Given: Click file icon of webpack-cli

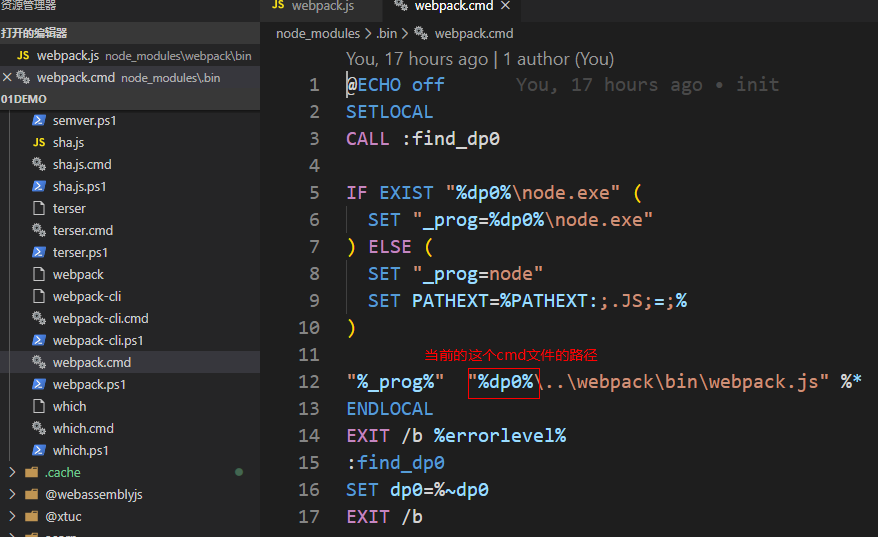Looking at the screenshot, I should click(x=39, y=296).
